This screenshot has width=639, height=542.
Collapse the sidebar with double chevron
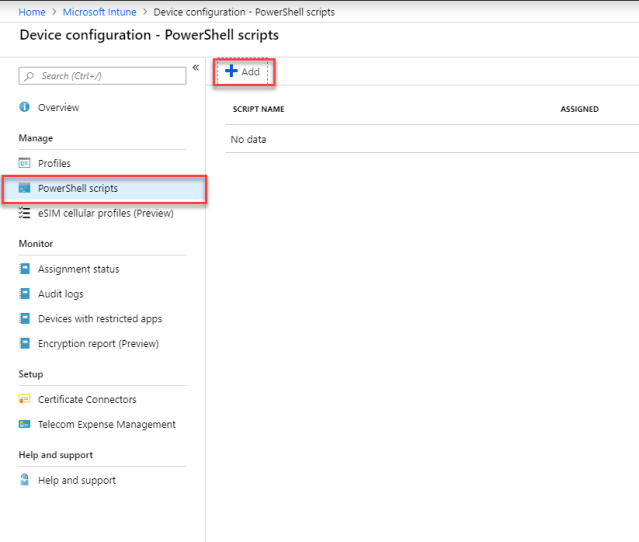[x=196, y=67]
